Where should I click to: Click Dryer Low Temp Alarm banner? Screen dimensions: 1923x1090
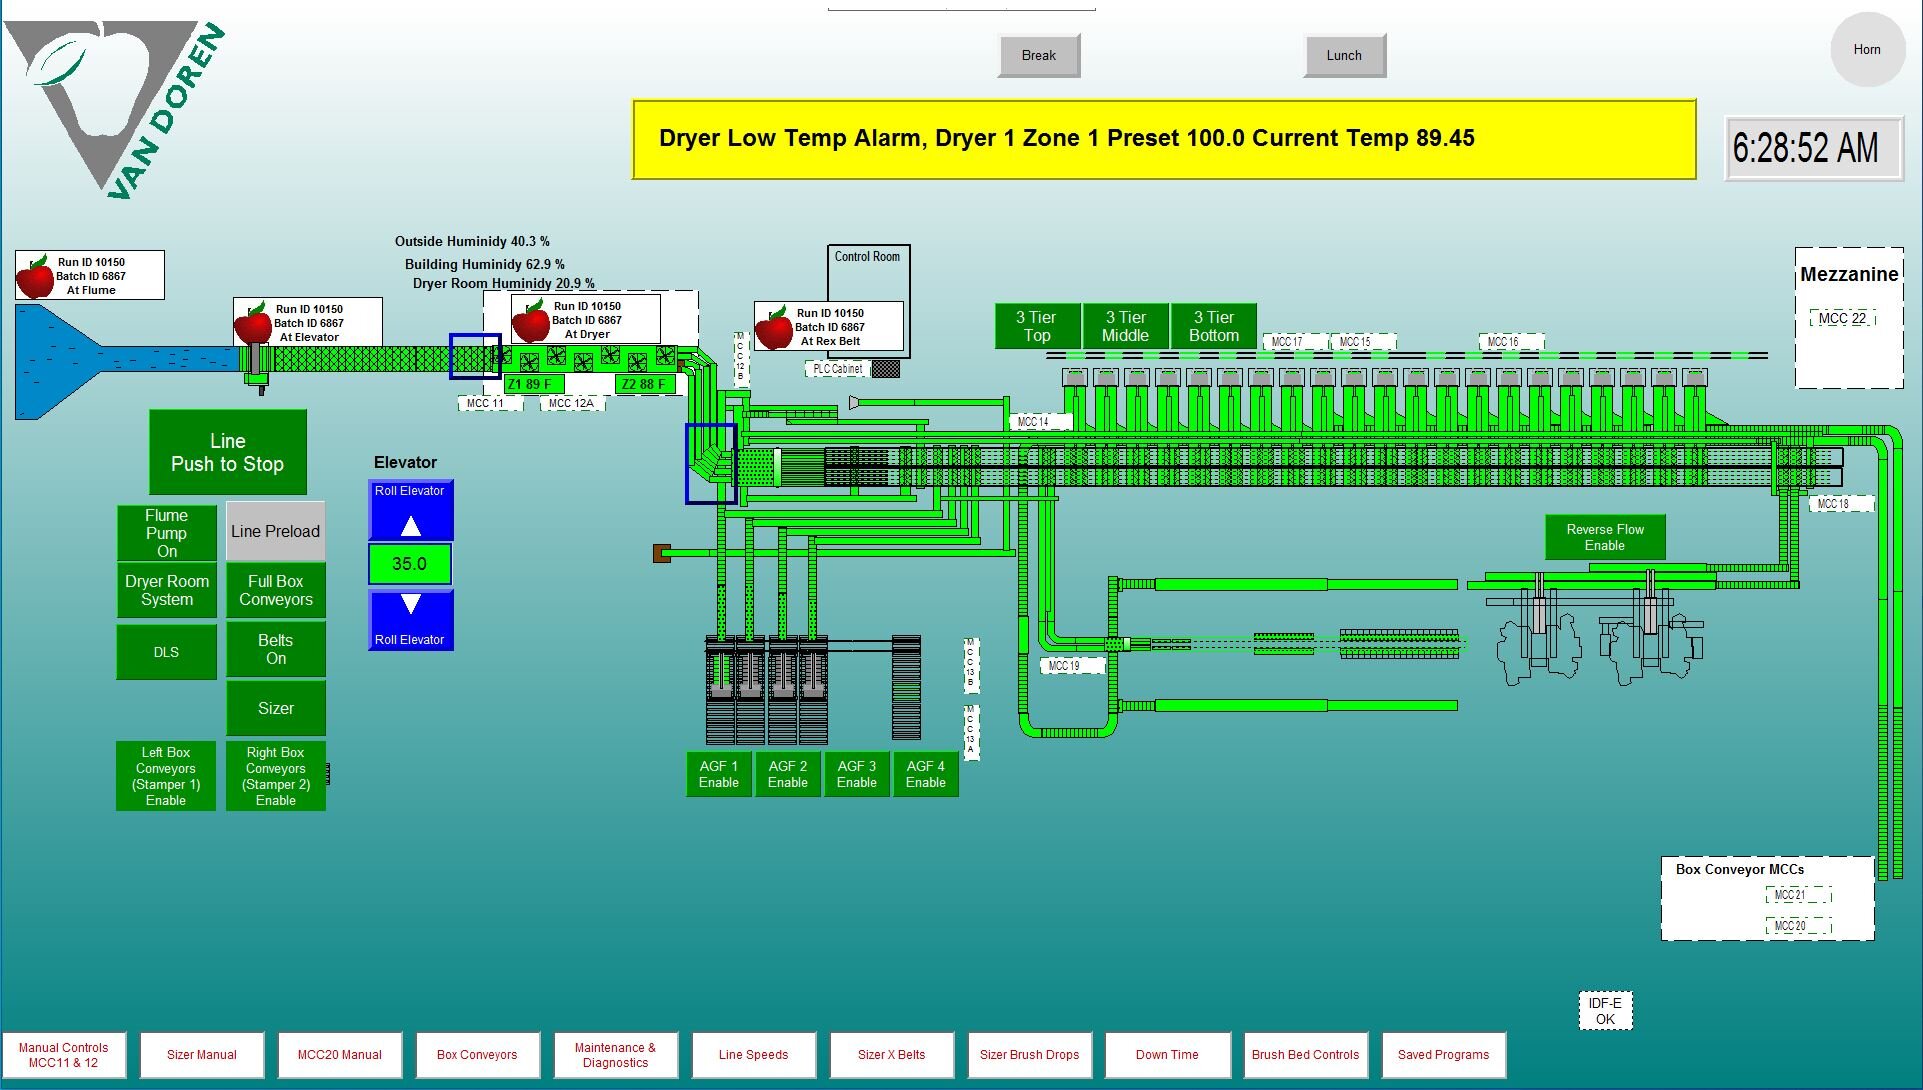(1164, 139)
